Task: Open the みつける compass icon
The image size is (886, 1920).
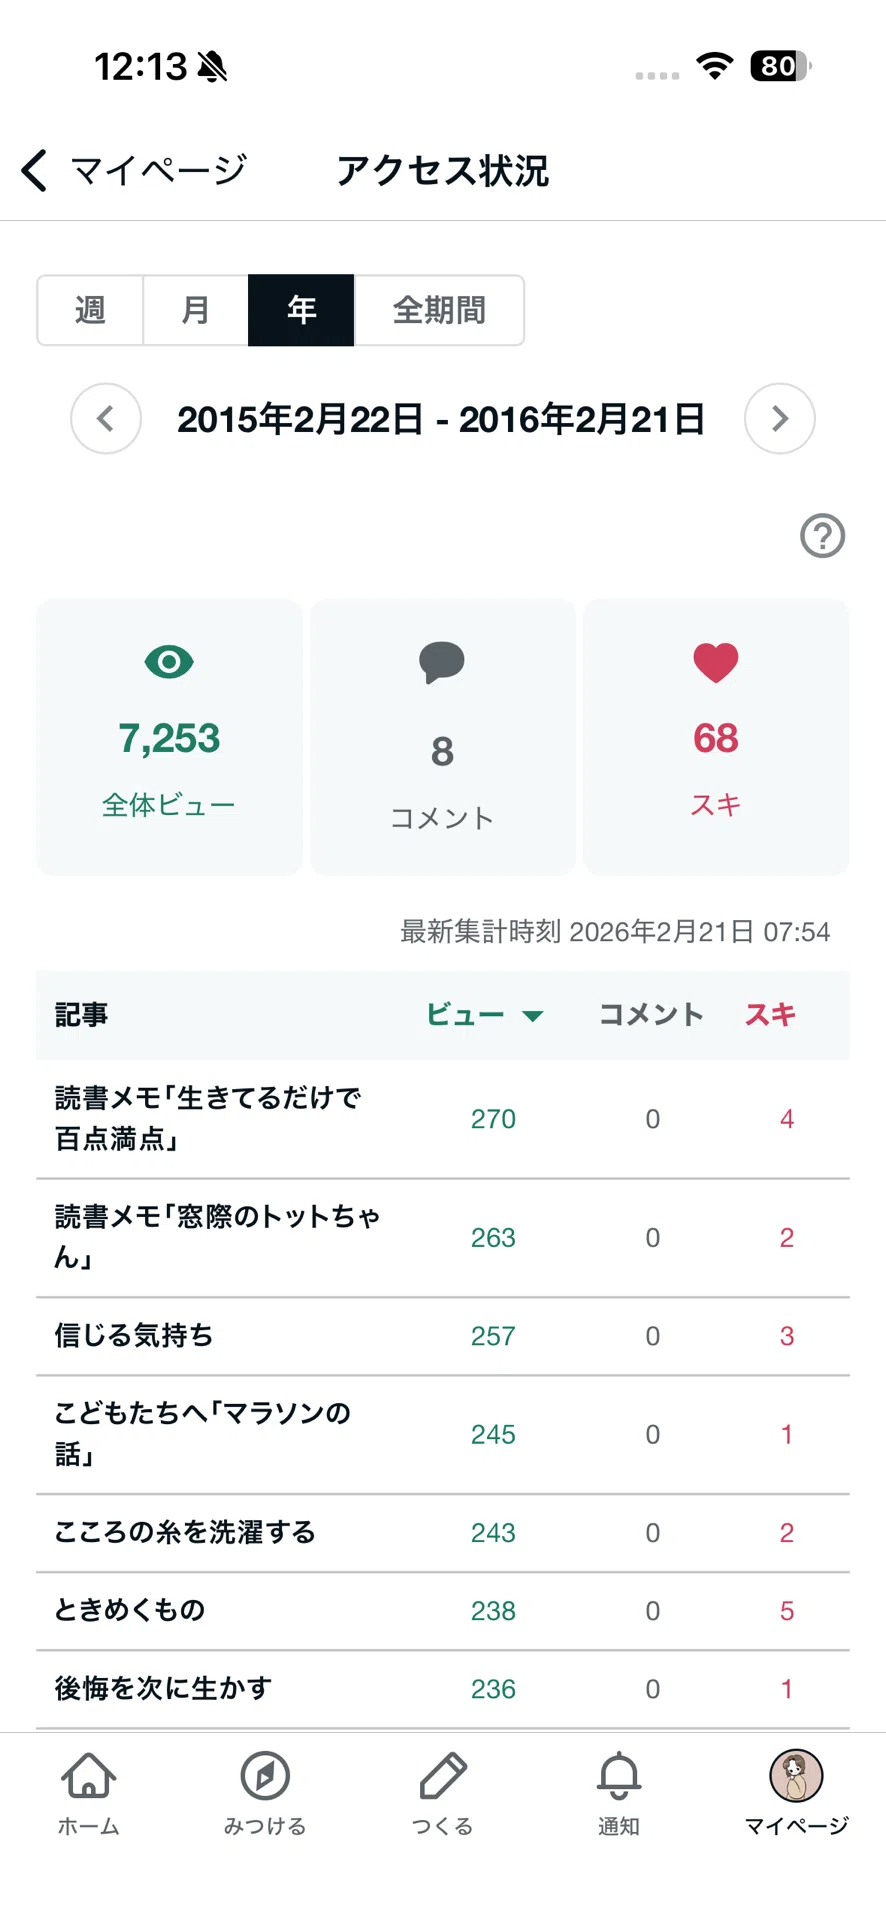Action: tap(265, 1776)
